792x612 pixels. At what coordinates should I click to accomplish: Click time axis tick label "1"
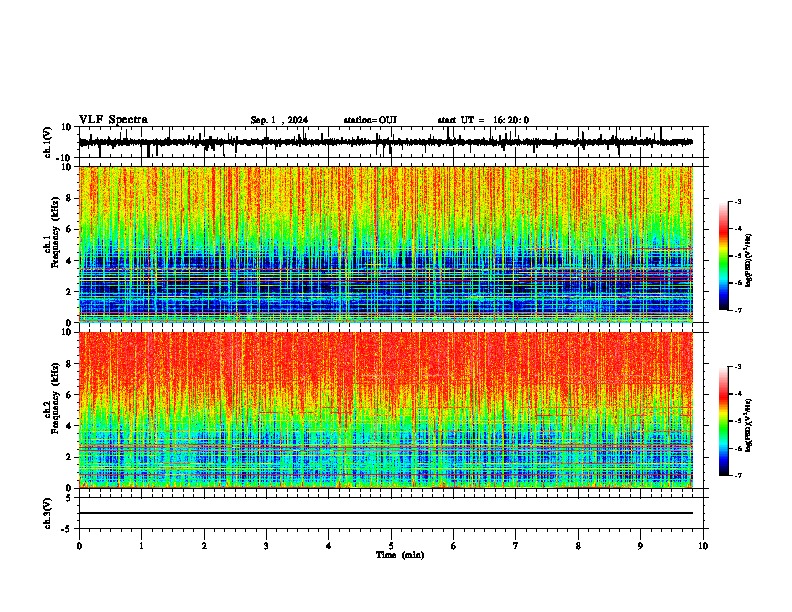[141, 546]
